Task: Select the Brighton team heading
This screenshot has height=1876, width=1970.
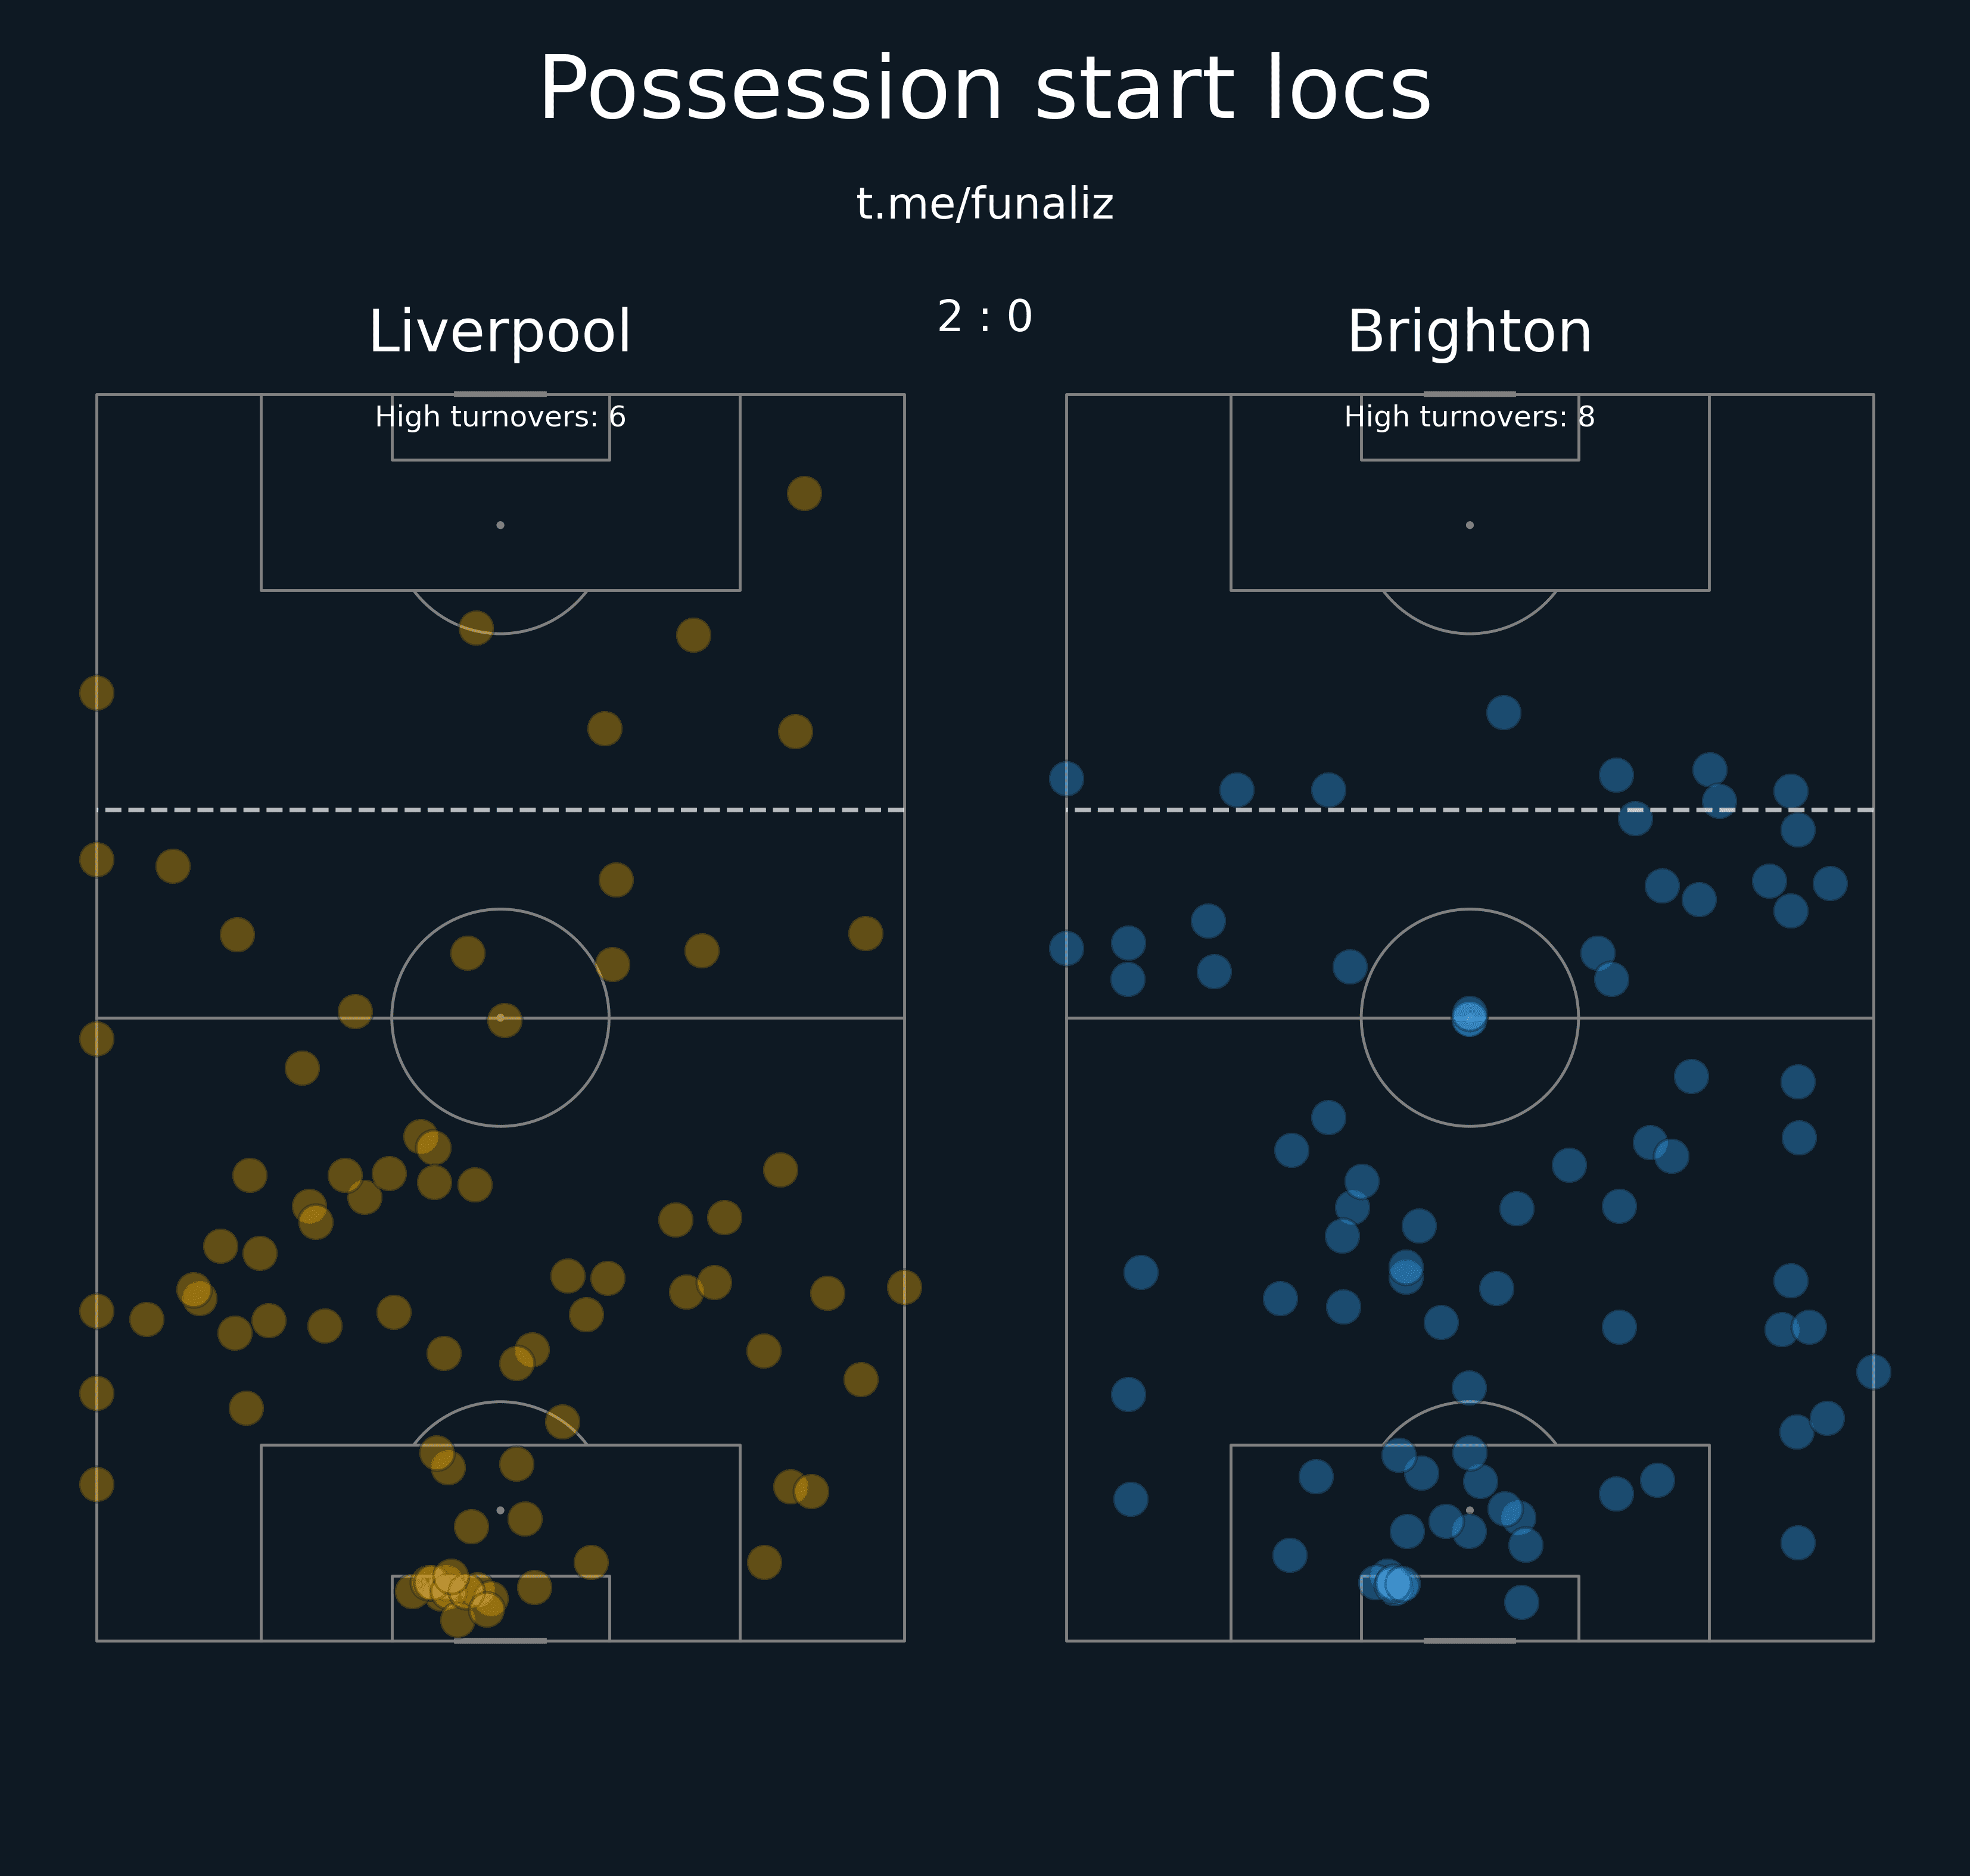Action: coord(1469,332)
